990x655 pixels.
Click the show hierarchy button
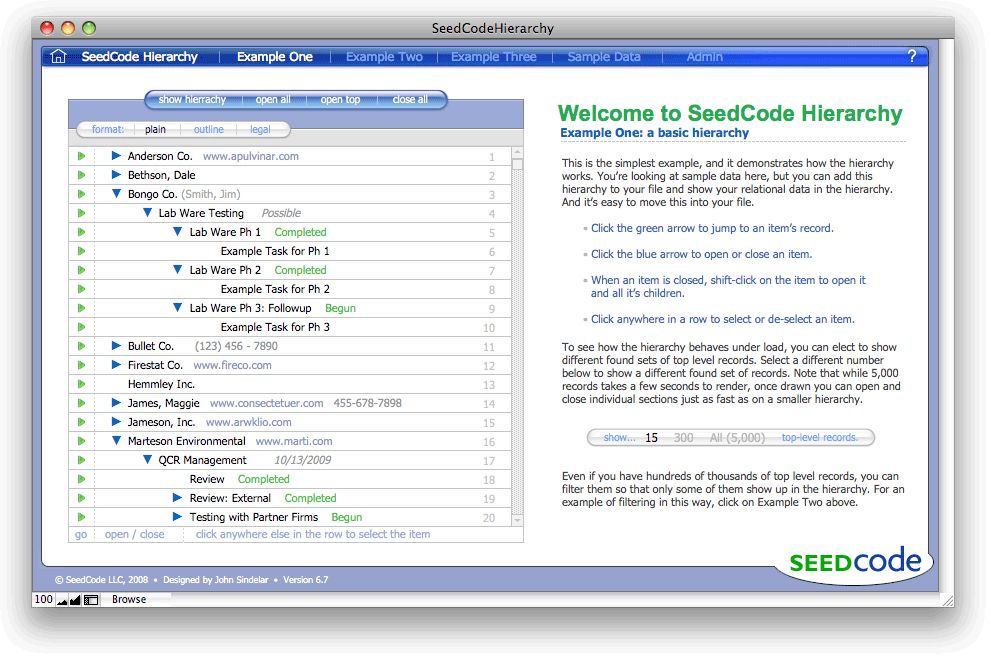[192, 100]
